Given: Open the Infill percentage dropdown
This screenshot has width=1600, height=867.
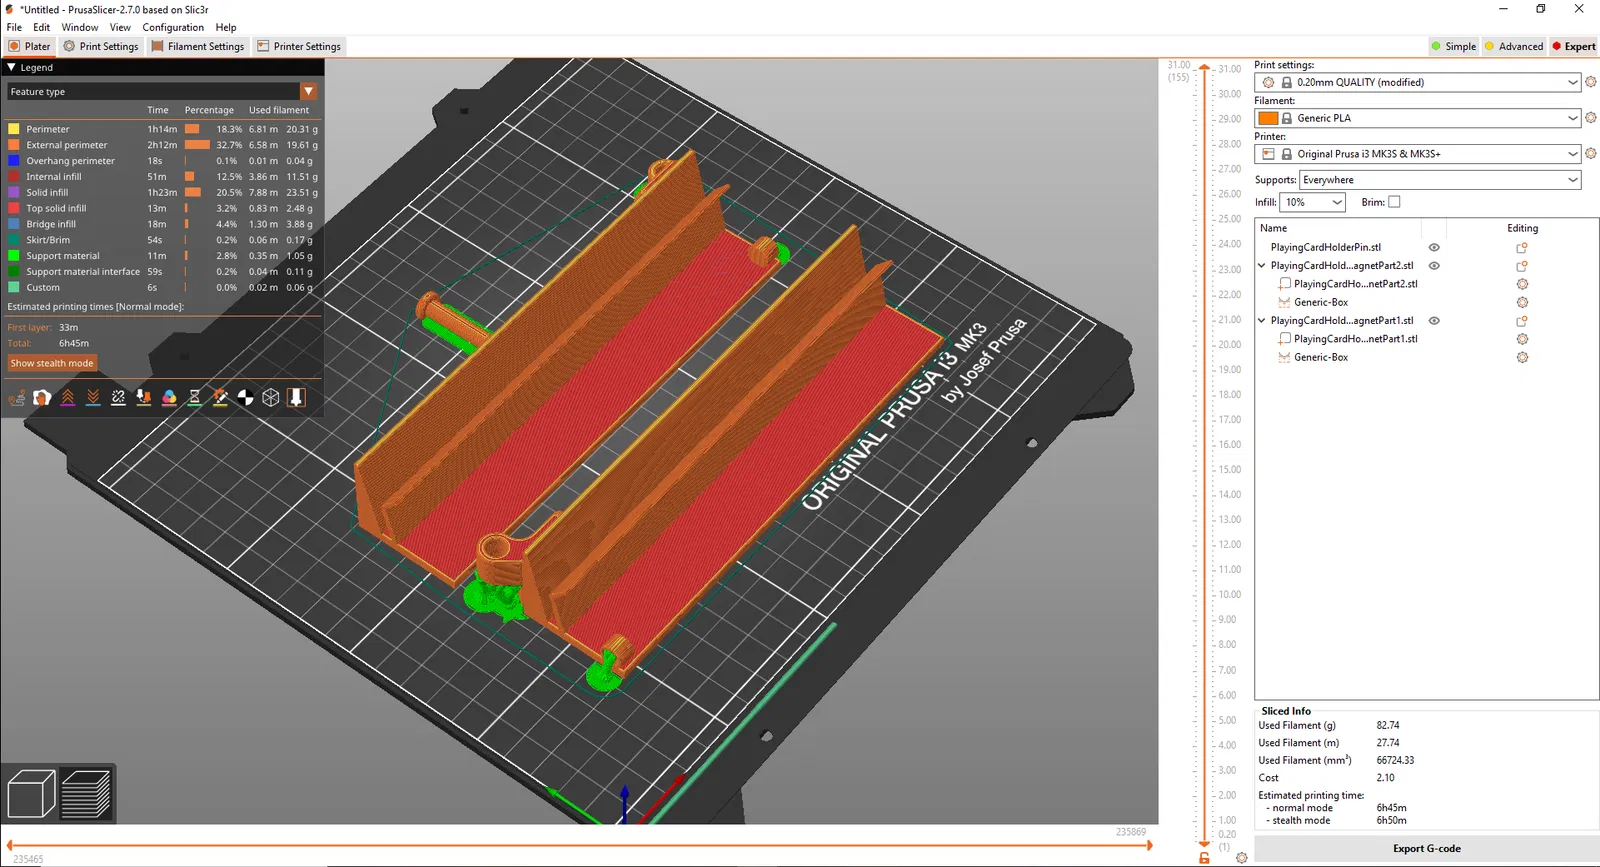Looking at the screenshot, I should click(x=1314, y=202).
